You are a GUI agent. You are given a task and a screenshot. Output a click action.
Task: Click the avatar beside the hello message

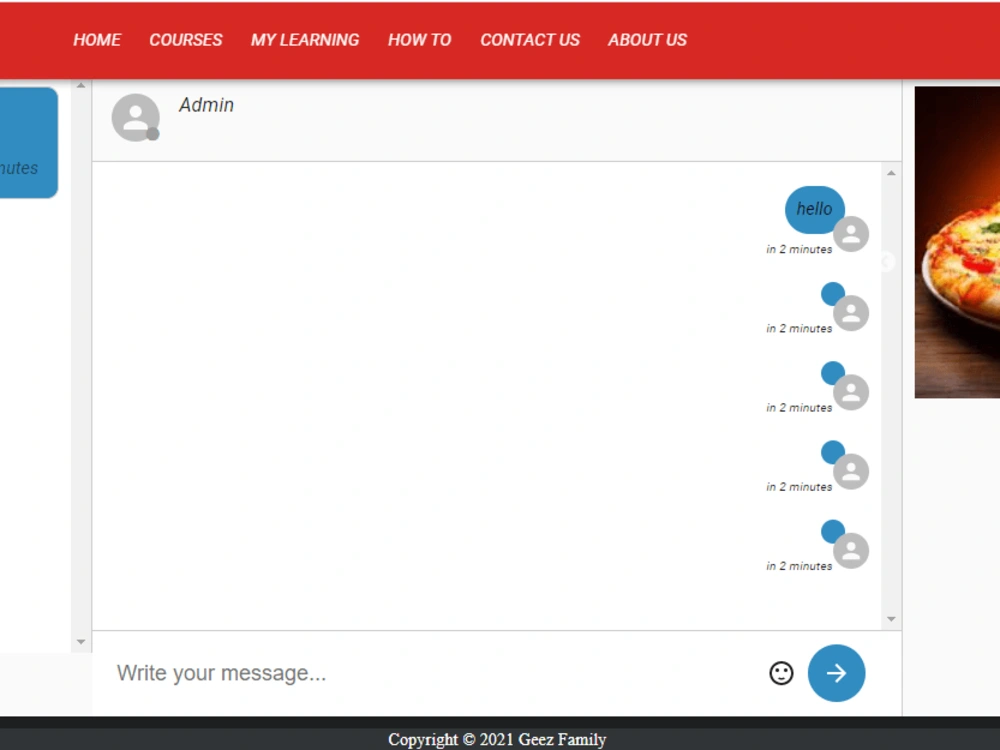pyautogui.click(x=851, y=234)
